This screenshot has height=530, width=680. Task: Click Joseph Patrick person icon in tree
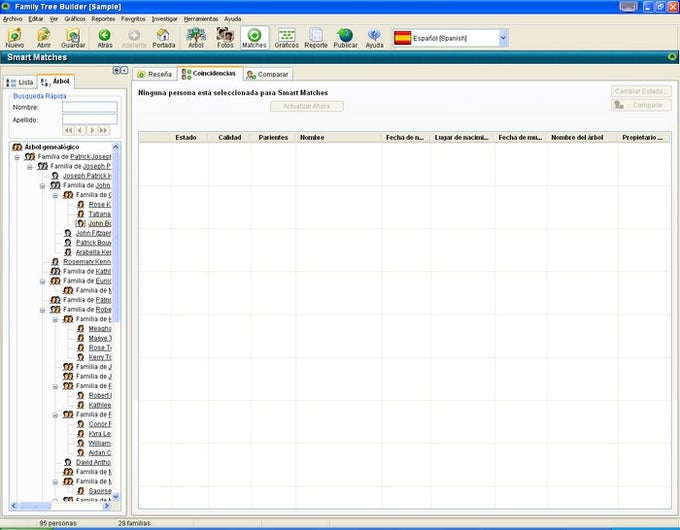click(55, 176)
